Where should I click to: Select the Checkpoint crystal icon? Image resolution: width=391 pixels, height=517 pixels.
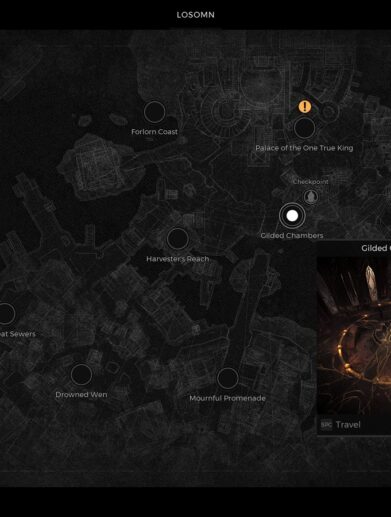click(x=311, y=197)
